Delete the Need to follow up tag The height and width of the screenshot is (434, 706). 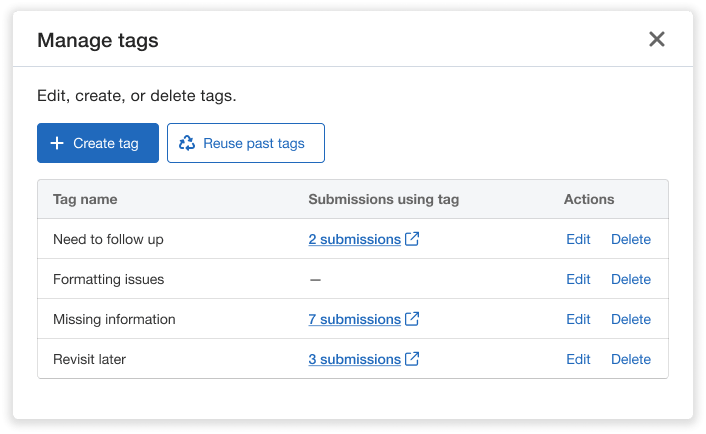coord(630,239)
